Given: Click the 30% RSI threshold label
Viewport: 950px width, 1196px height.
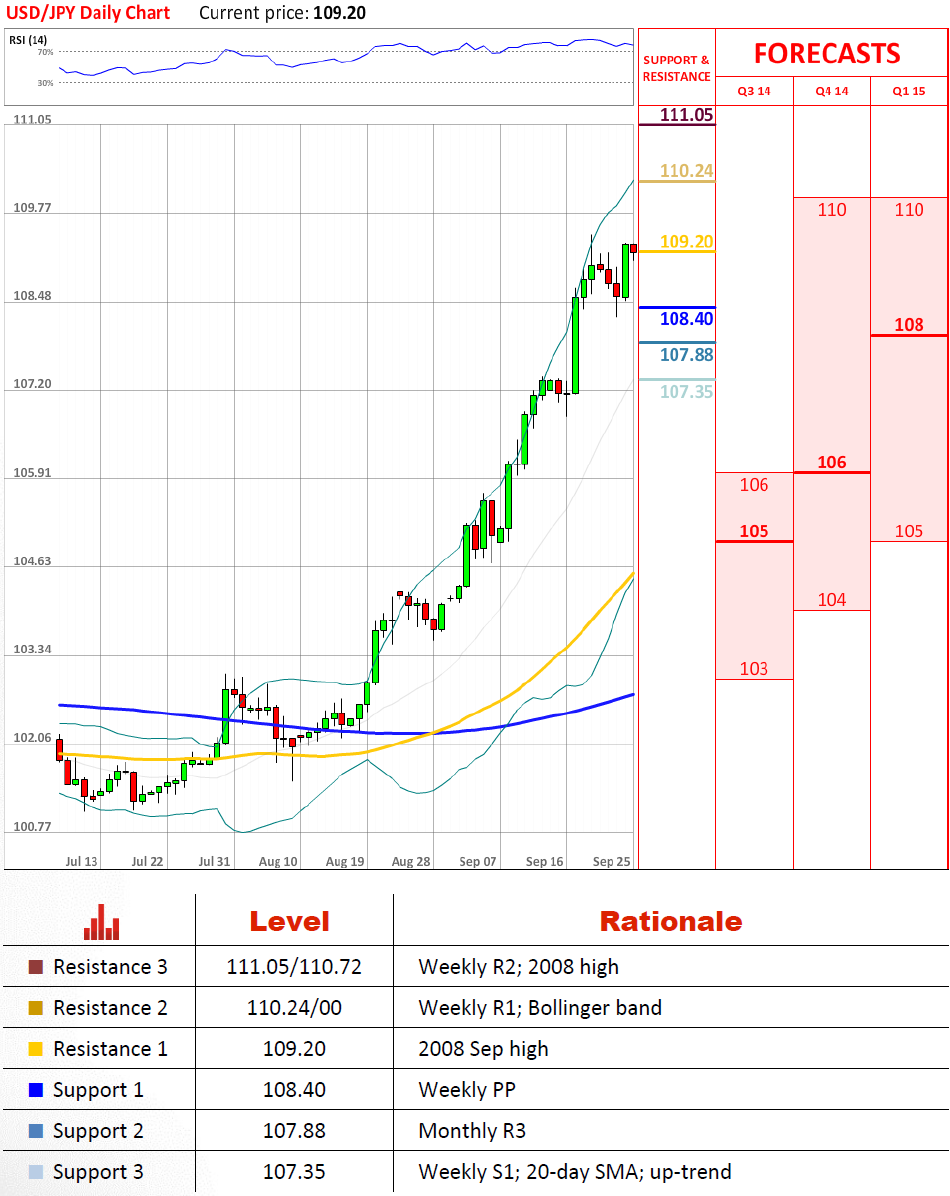Looking at the screenshot, I should click(x=46, y=82).
